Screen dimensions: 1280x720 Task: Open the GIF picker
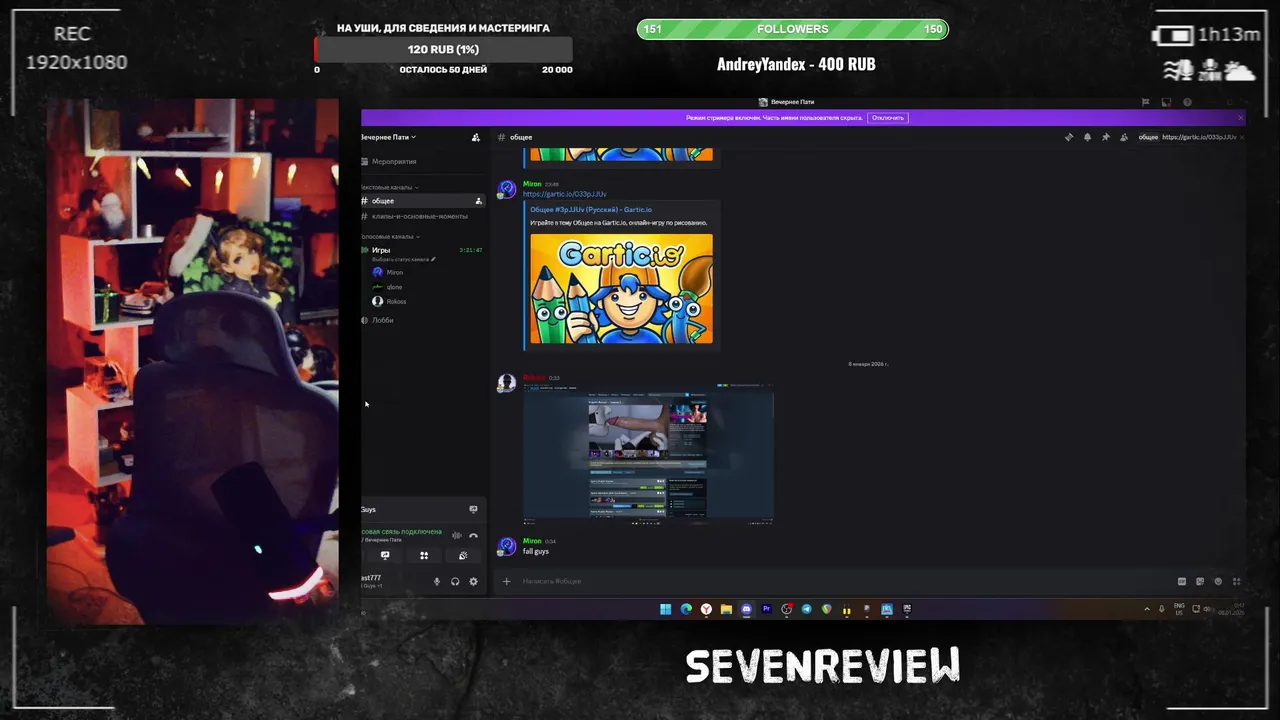pos(1182,581)
